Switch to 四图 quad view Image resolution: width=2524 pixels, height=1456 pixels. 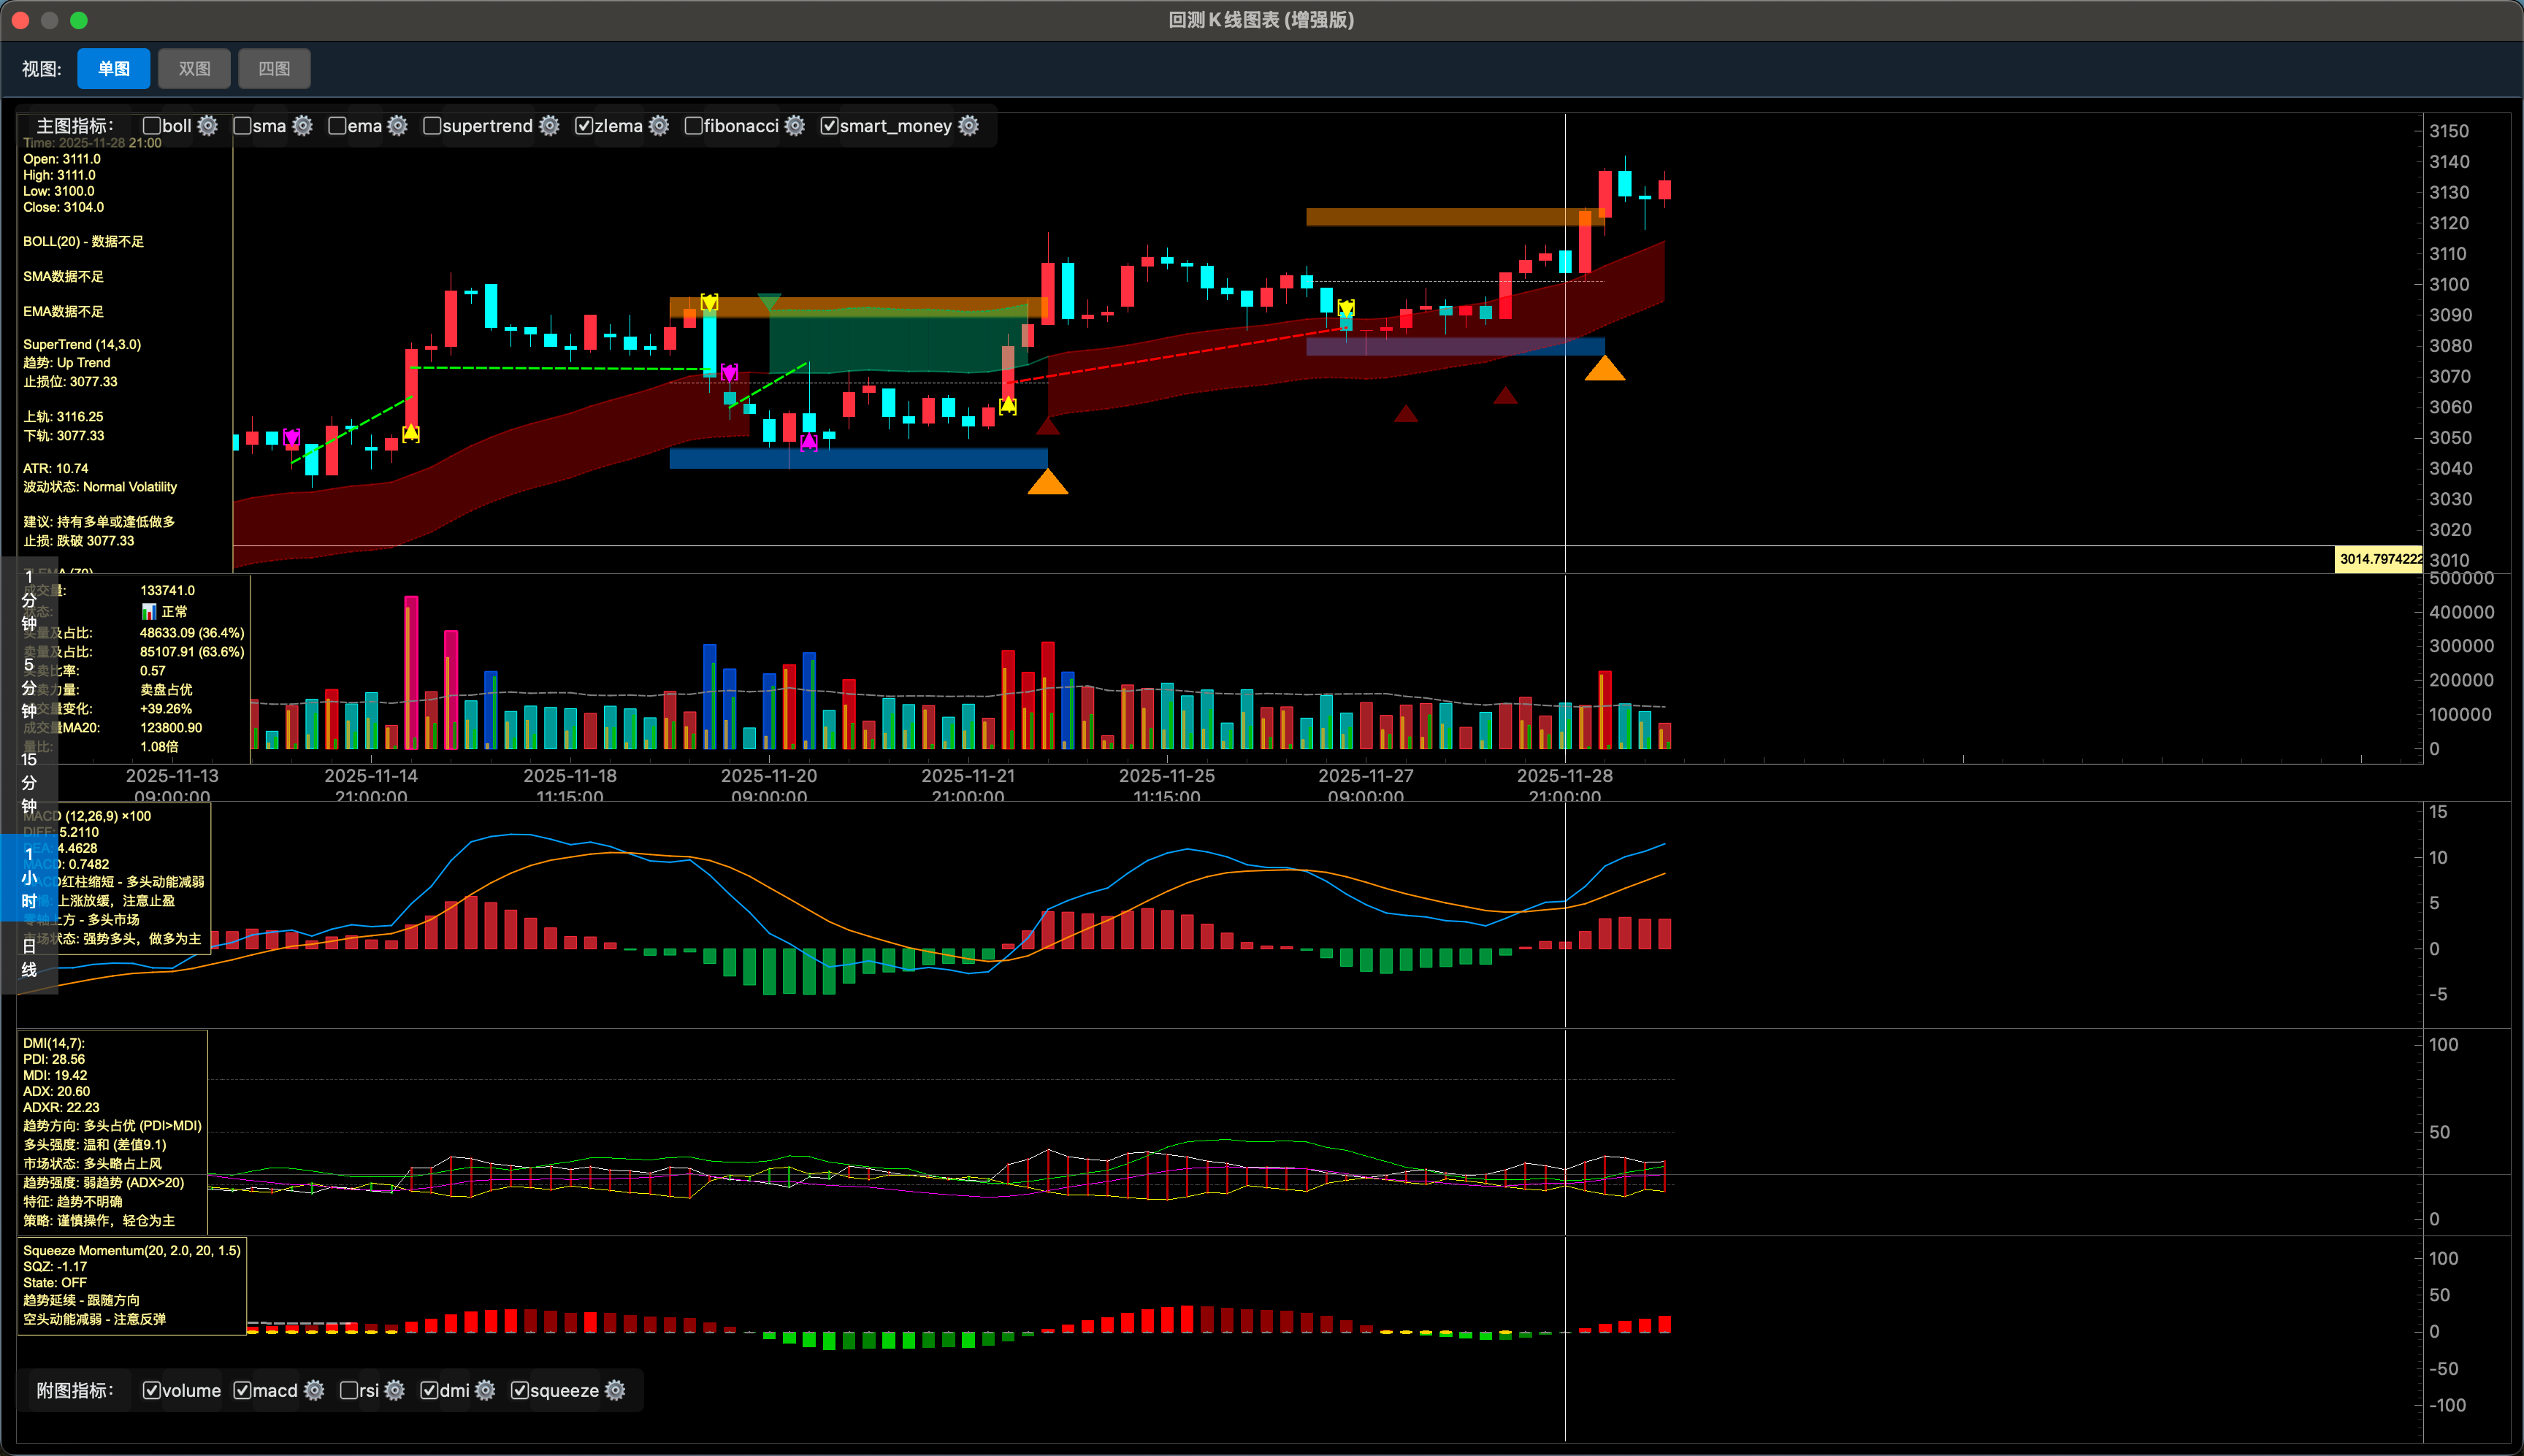pos(274,69)
